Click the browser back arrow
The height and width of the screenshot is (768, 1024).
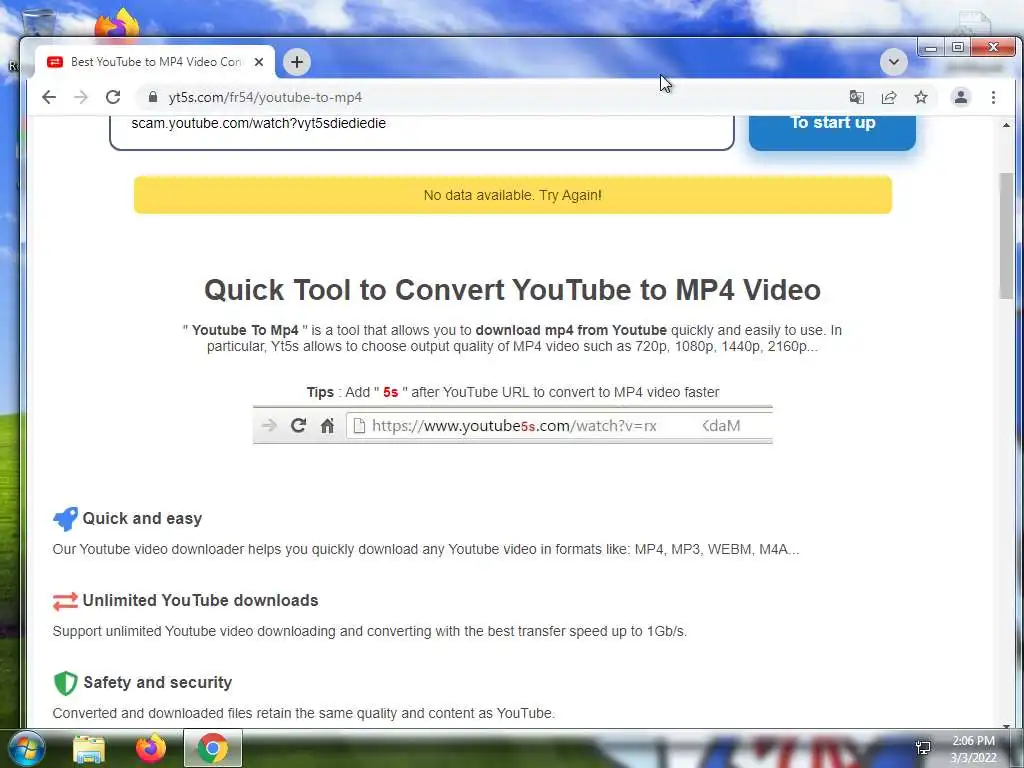(49, 97)
